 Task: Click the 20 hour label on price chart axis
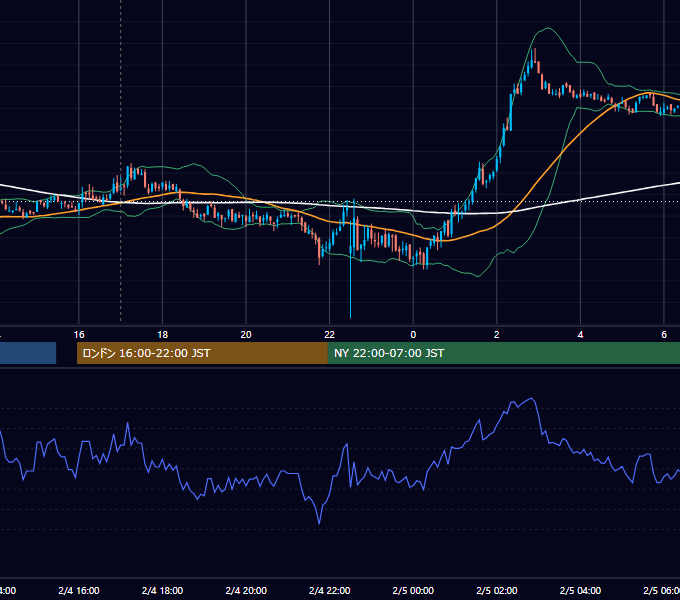click(x=246, y=335)
